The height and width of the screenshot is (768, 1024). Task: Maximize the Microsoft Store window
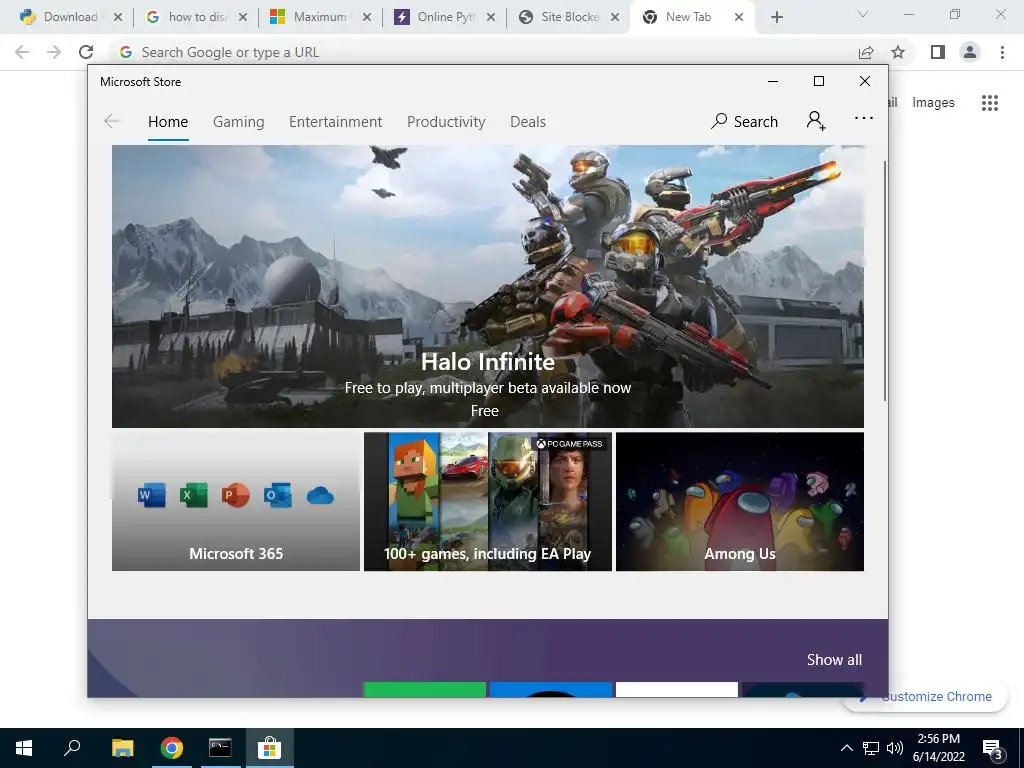click(819, 81)
